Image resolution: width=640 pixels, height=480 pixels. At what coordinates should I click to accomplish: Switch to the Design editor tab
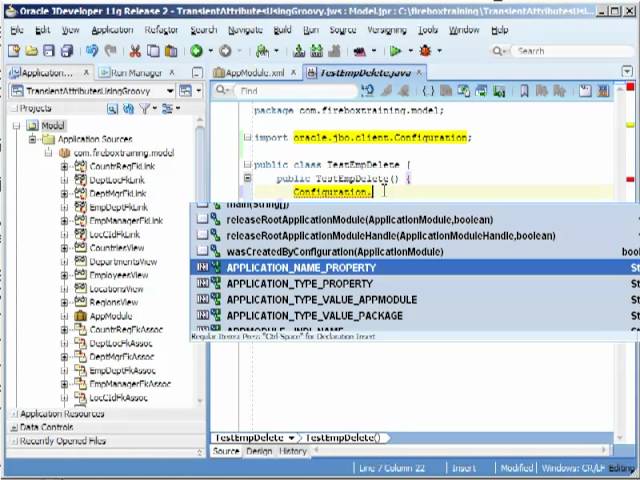pos(259,451)
